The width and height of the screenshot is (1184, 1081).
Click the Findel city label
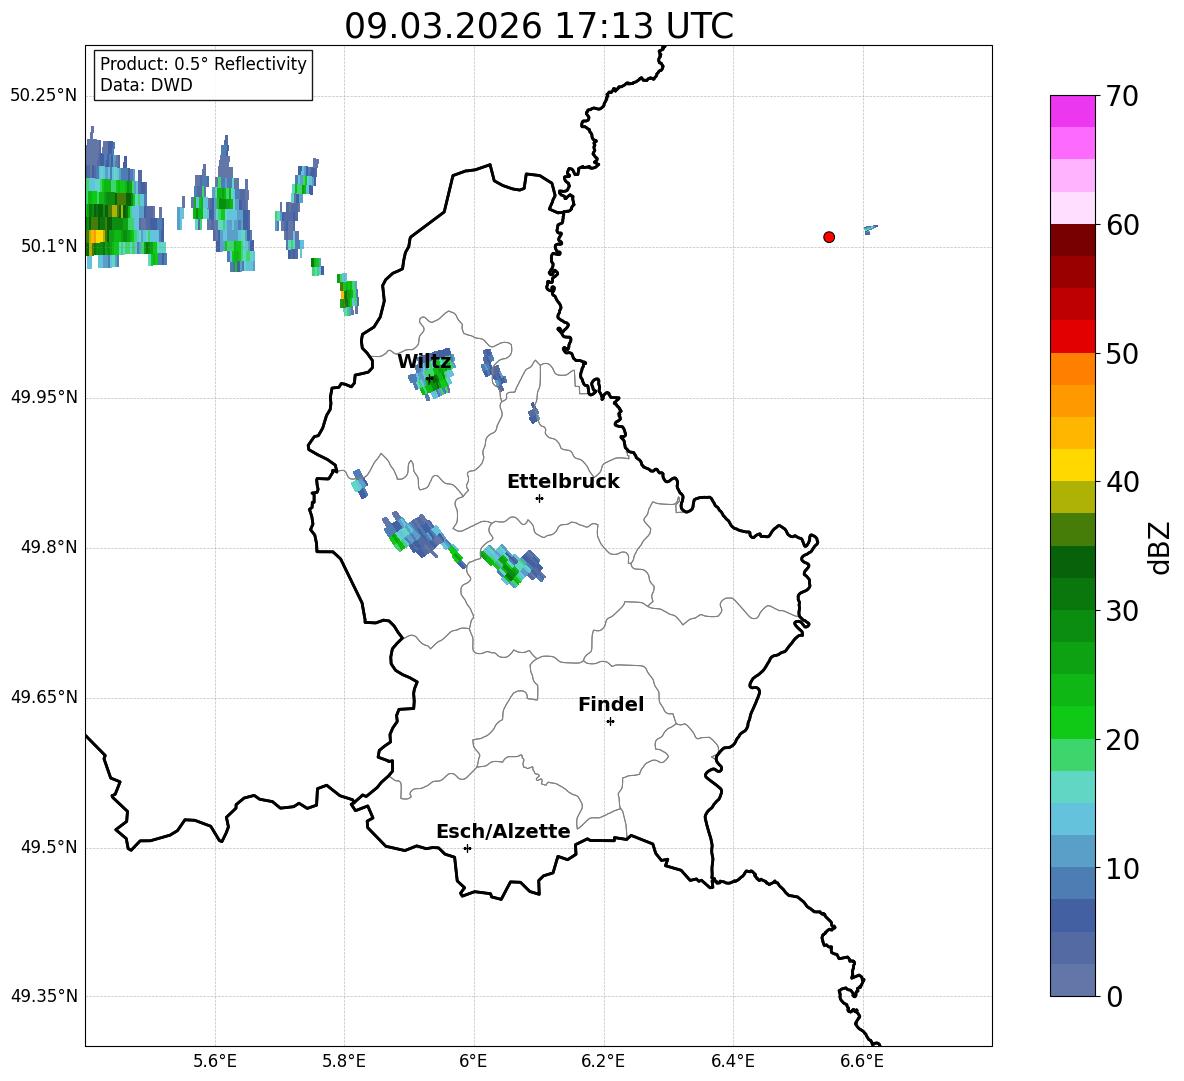tap(611, 705)
